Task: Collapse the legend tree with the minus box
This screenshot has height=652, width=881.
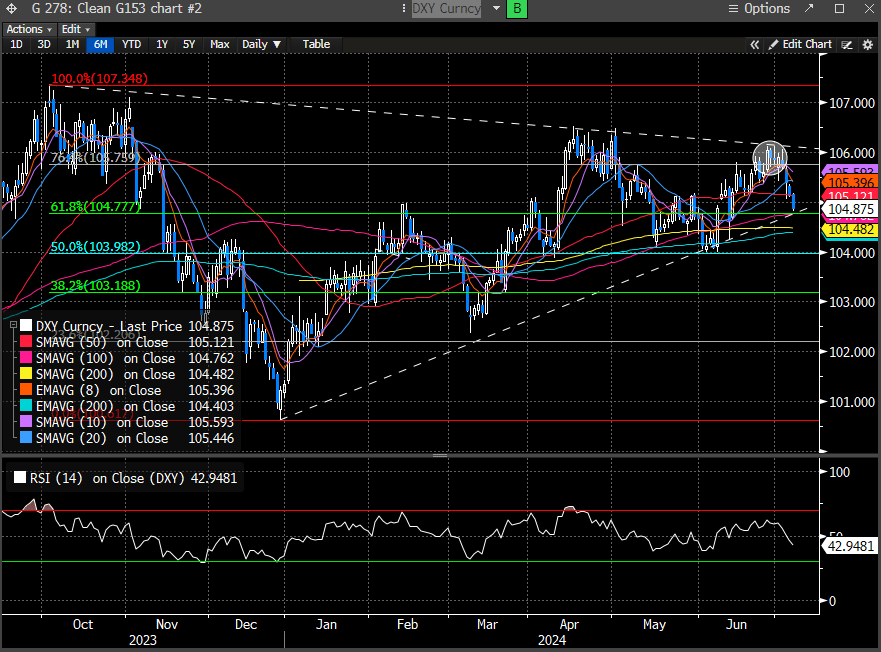Action: tap(13, 325)
